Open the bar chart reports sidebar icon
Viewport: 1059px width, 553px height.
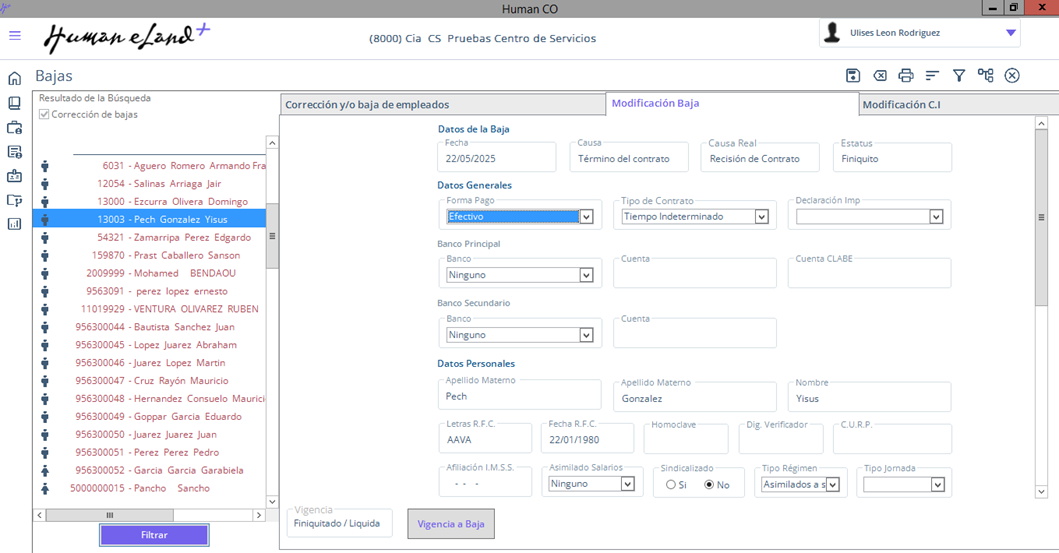[x=15, y=224]
